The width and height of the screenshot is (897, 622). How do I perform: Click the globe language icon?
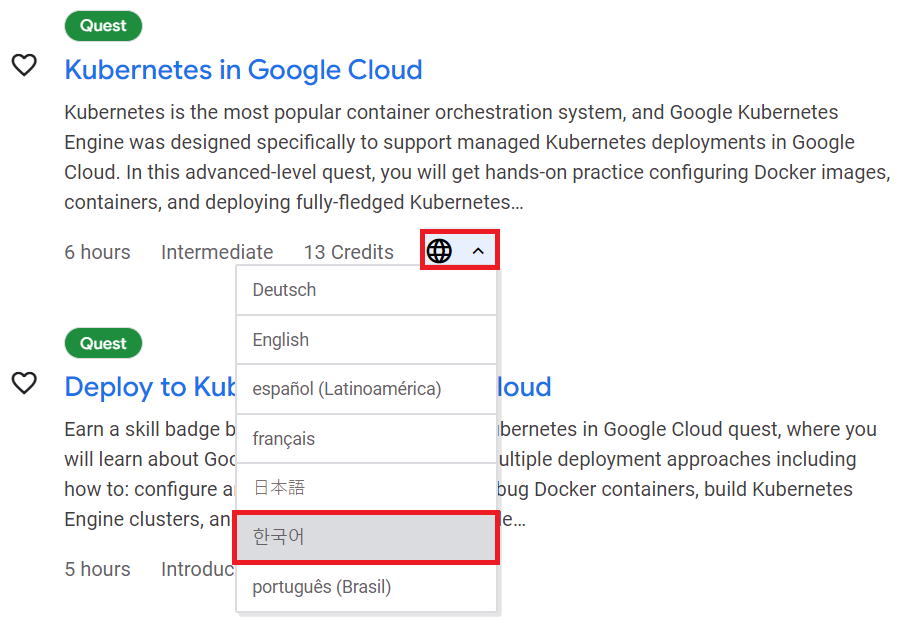point(439,251)
